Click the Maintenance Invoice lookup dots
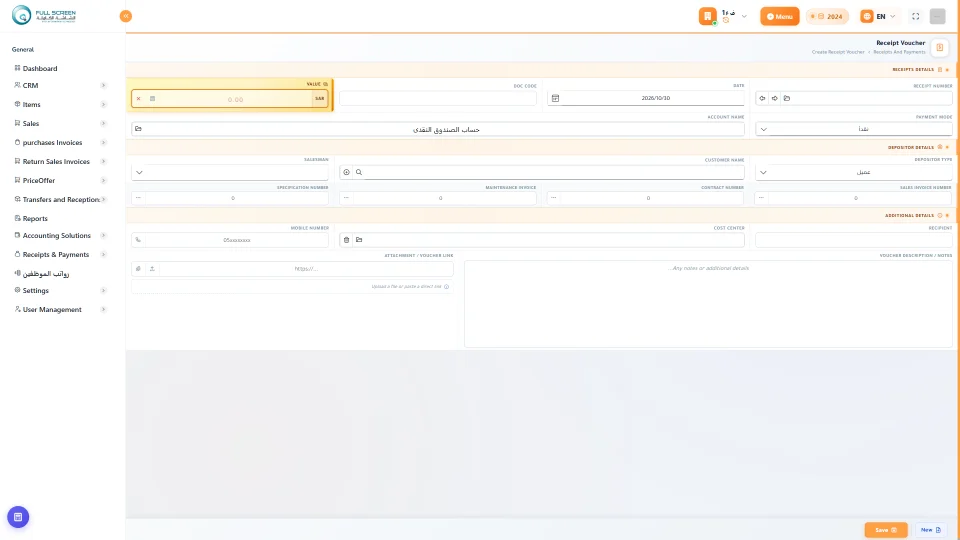 [x=347, y=198]
